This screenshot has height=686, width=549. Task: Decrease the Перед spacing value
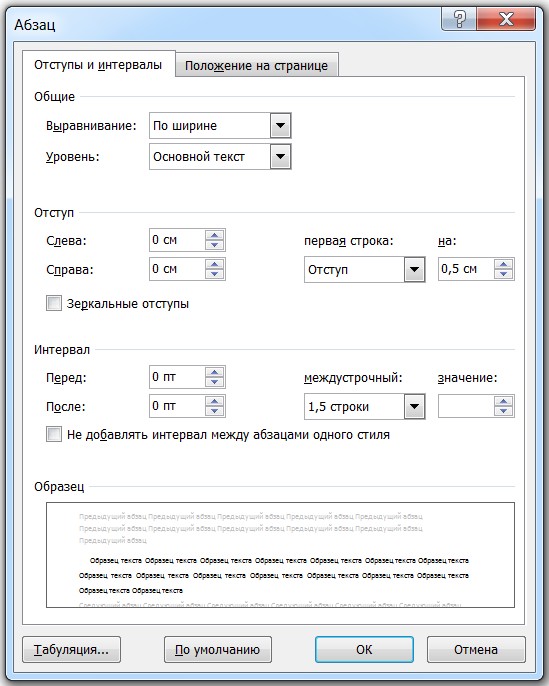(x=214, y=382)
